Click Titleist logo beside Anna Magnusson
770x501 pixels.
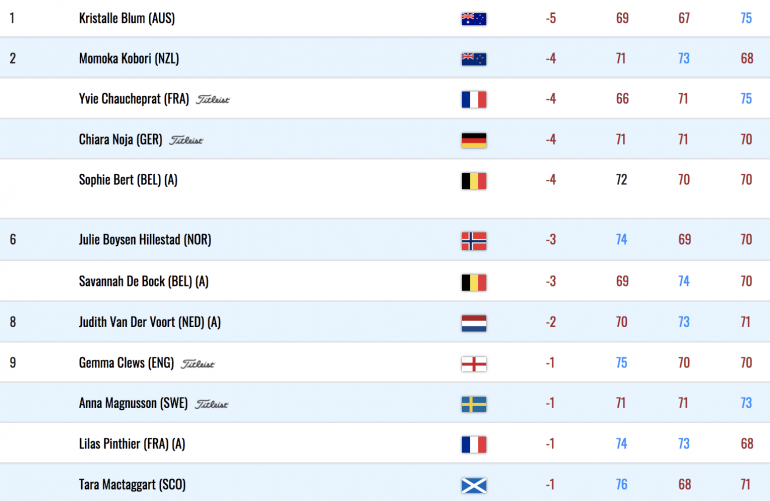(212, 404)
